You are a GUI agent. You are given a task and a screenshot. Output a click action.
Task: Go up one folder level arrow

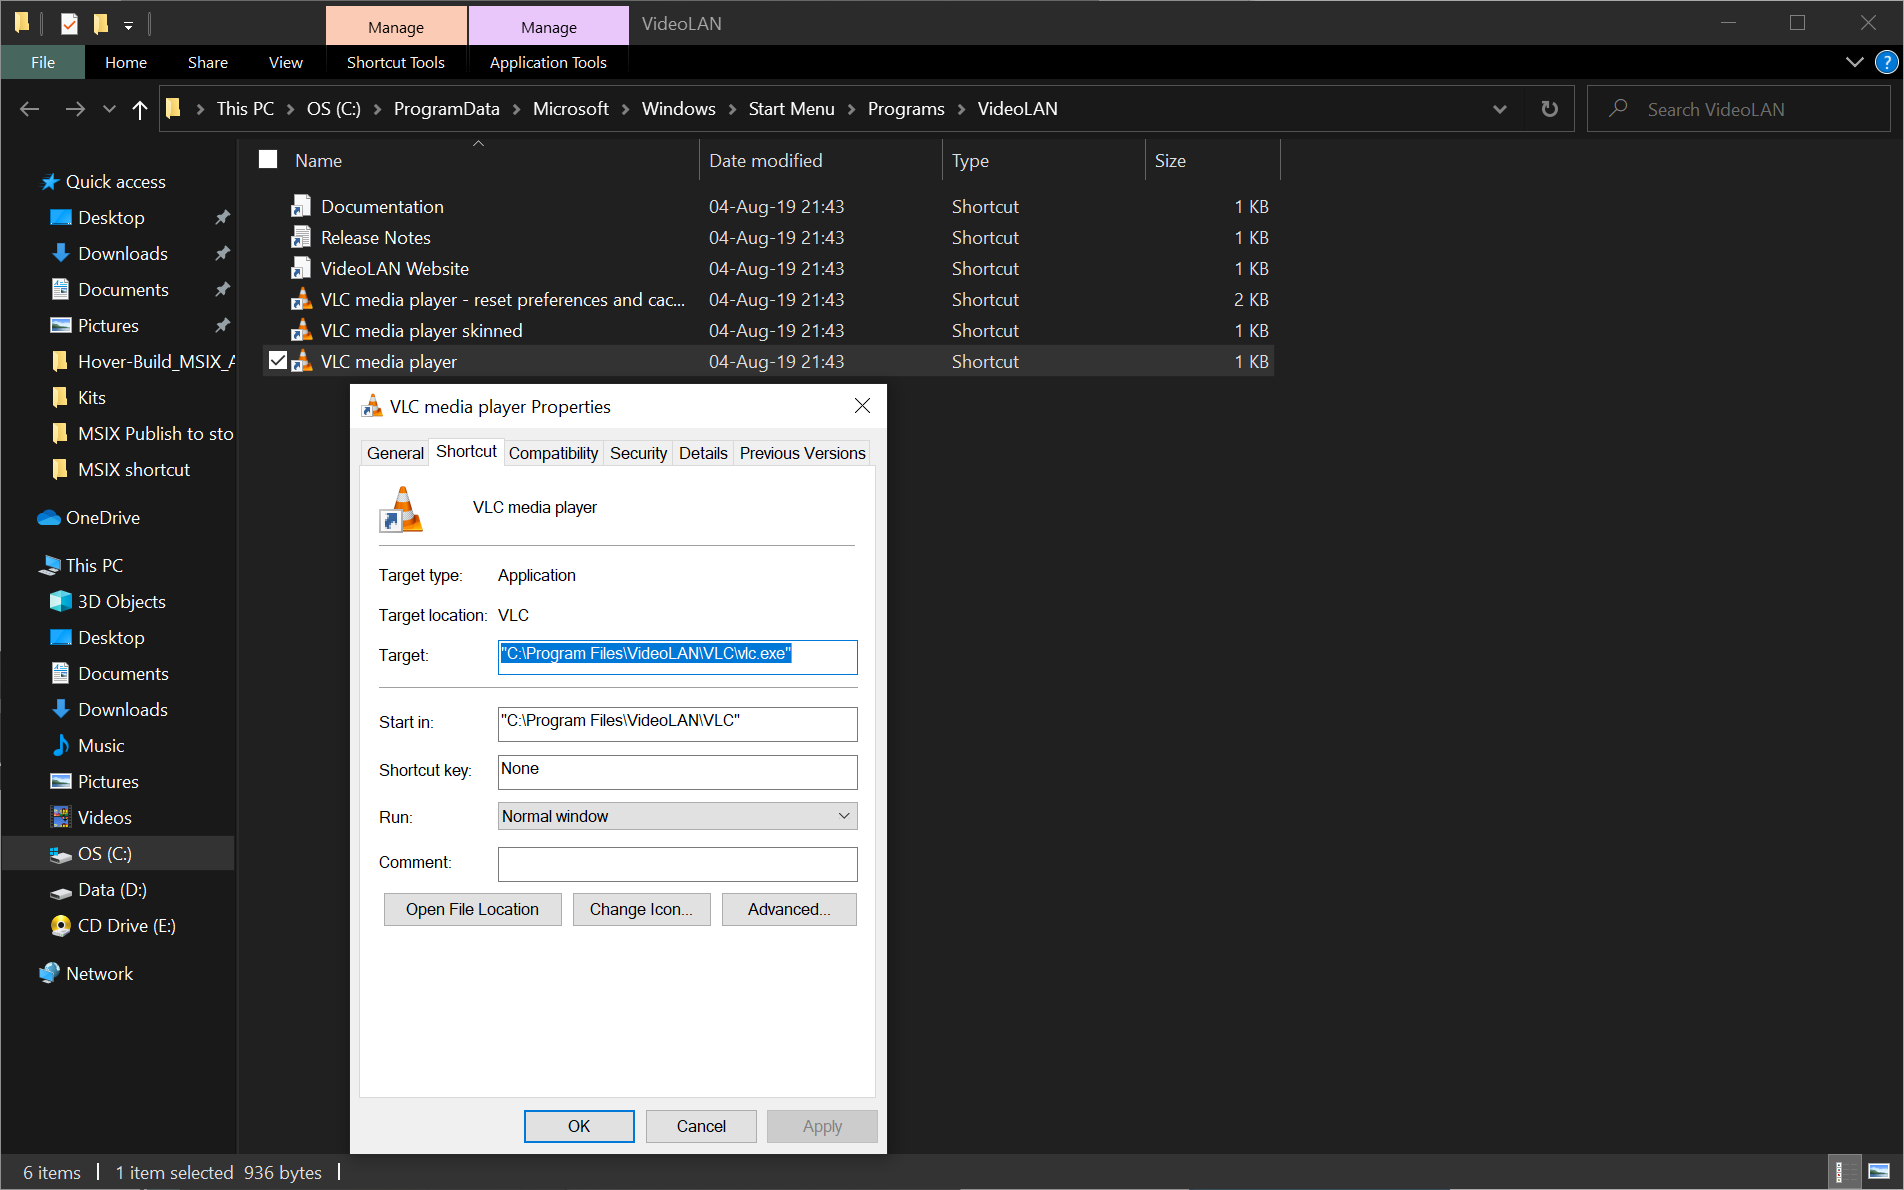(140, 109)
